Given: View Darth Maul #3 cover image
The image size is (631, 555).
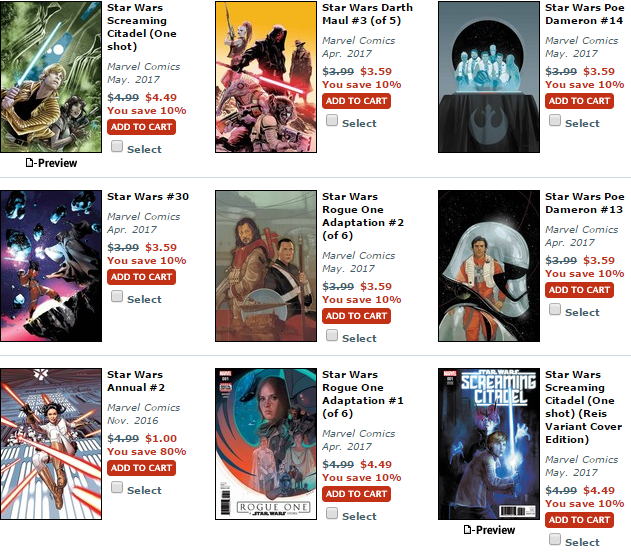Looking at the screenshot, I should click(x=266, y=77).
